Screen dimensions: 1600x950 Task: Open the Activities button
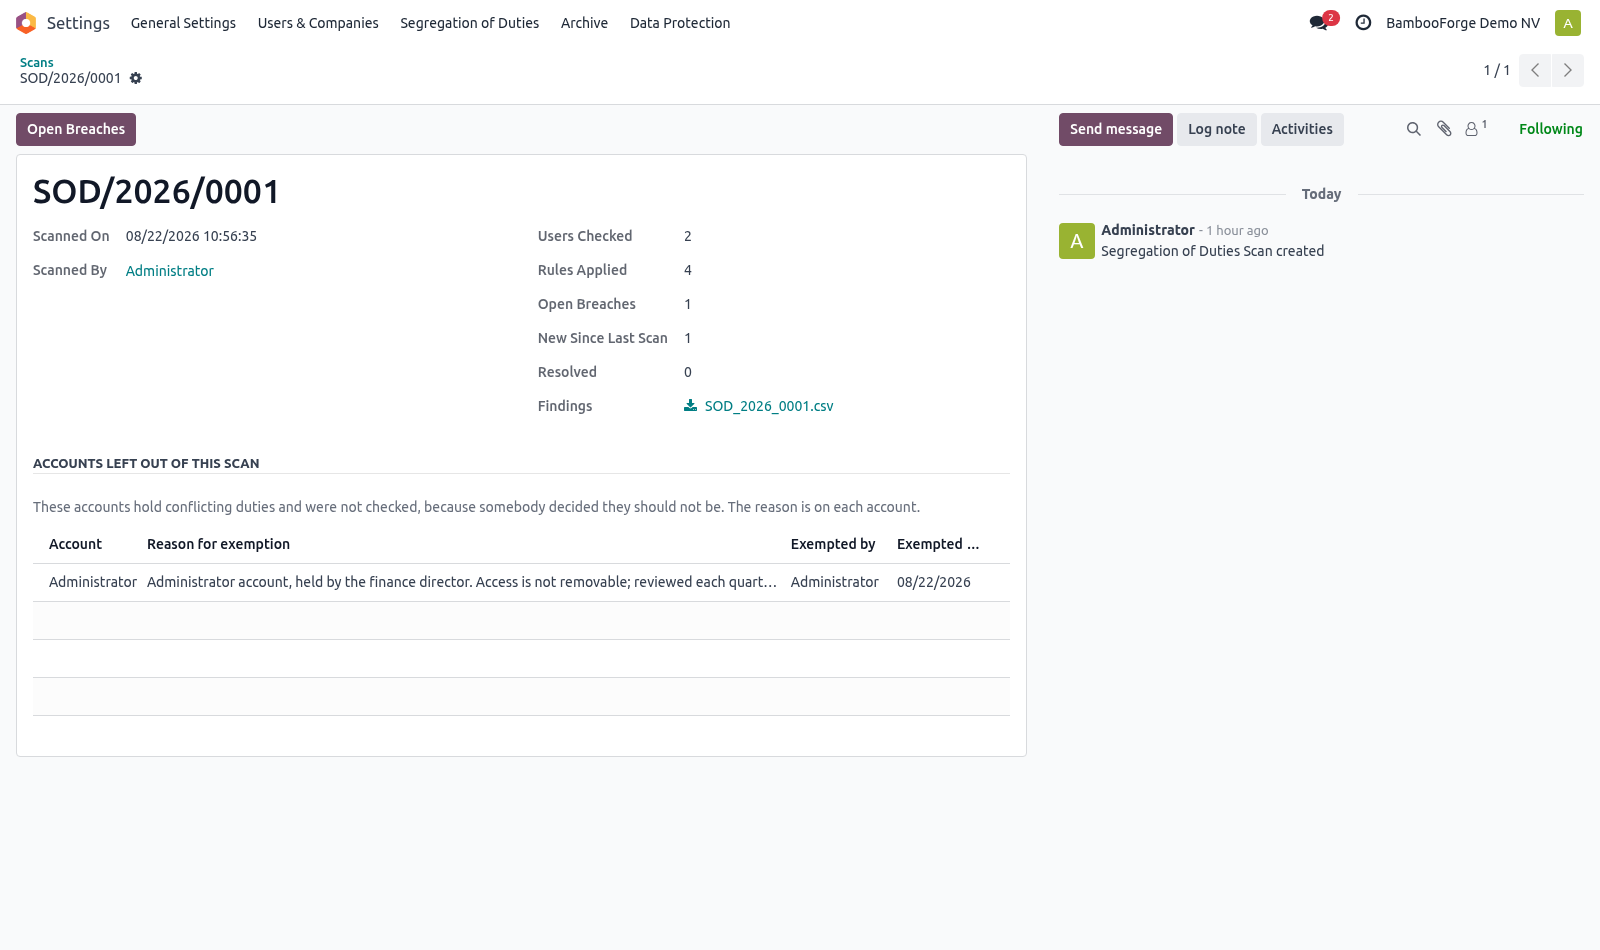(1302, 129)
